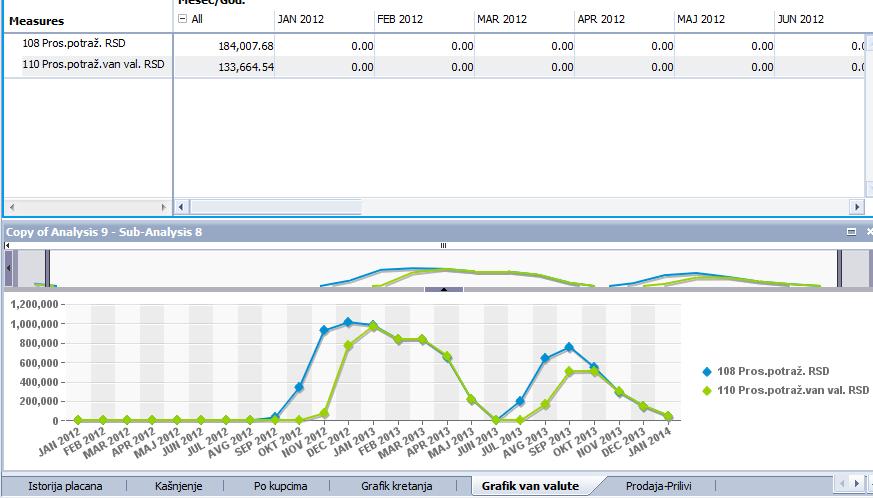Select the FEB 2012 column header
Screen dimensions: 873x498
[x=400, y=19]
